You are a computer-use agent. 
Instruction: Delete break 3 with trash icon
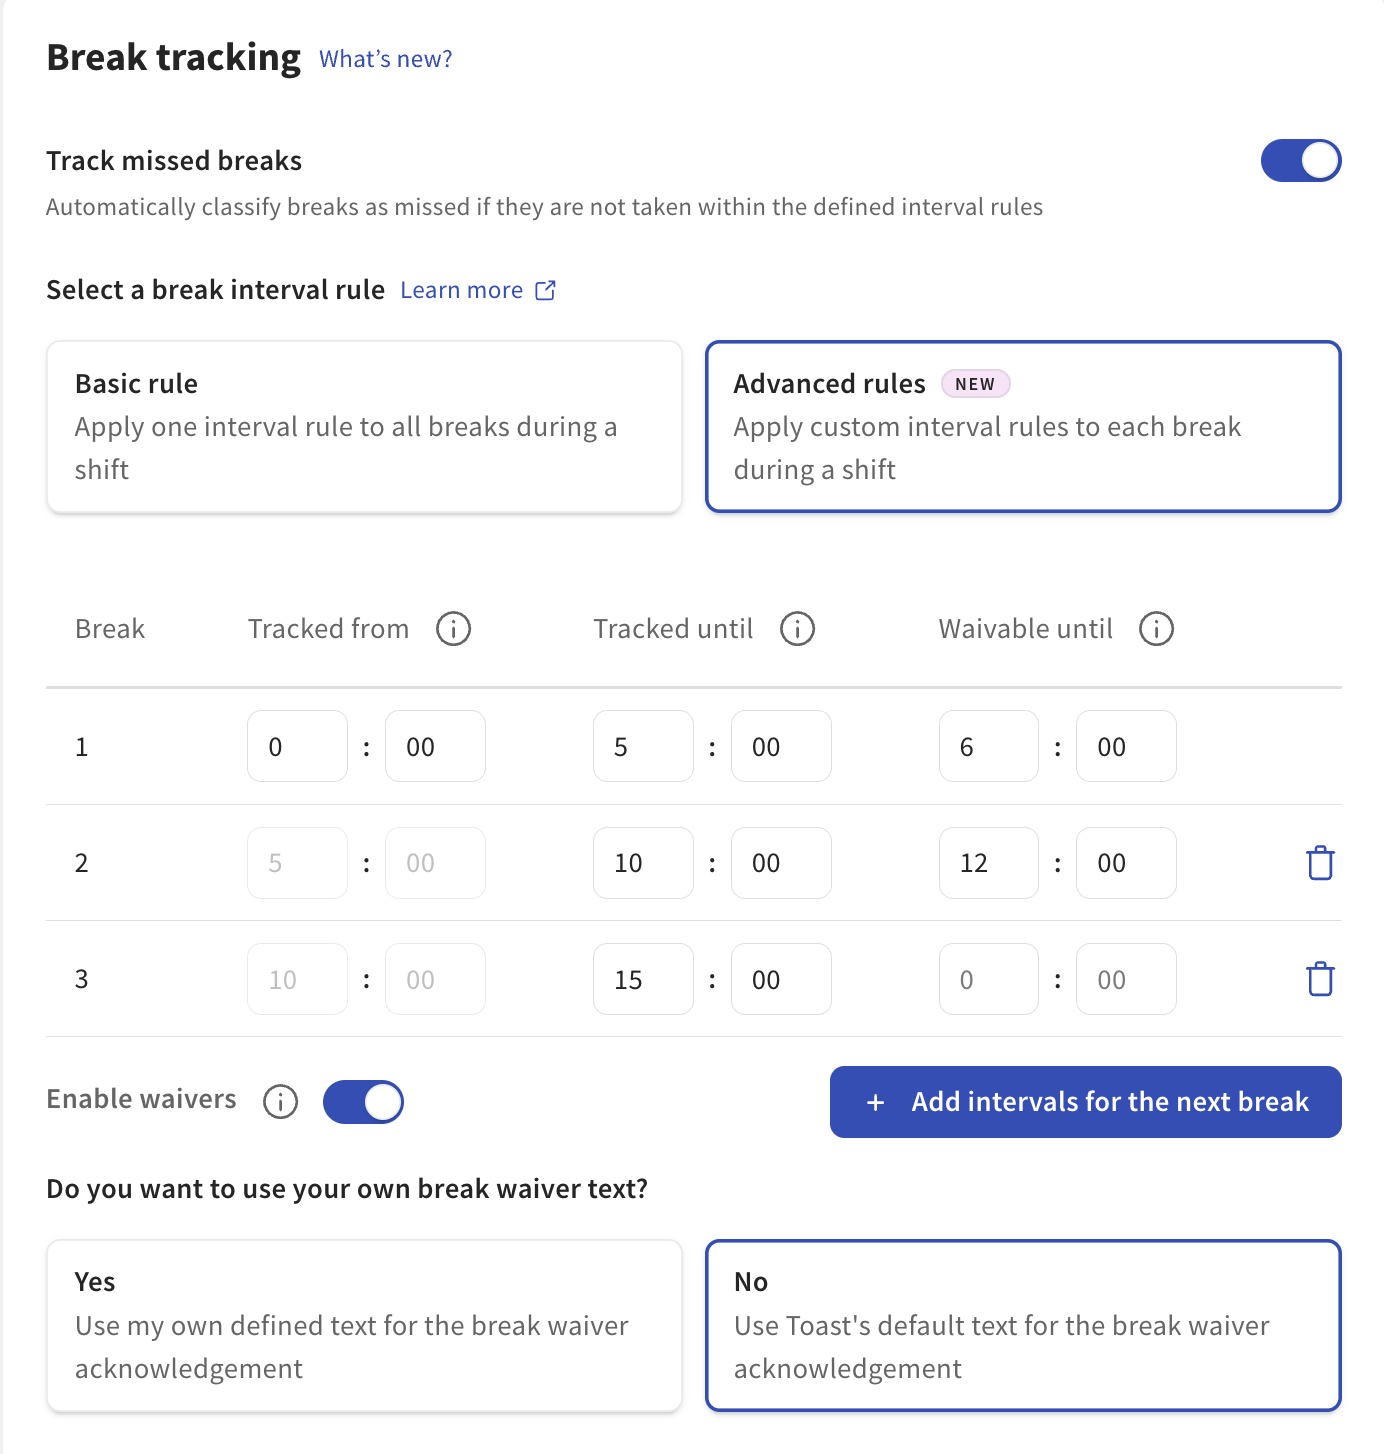1320,979
